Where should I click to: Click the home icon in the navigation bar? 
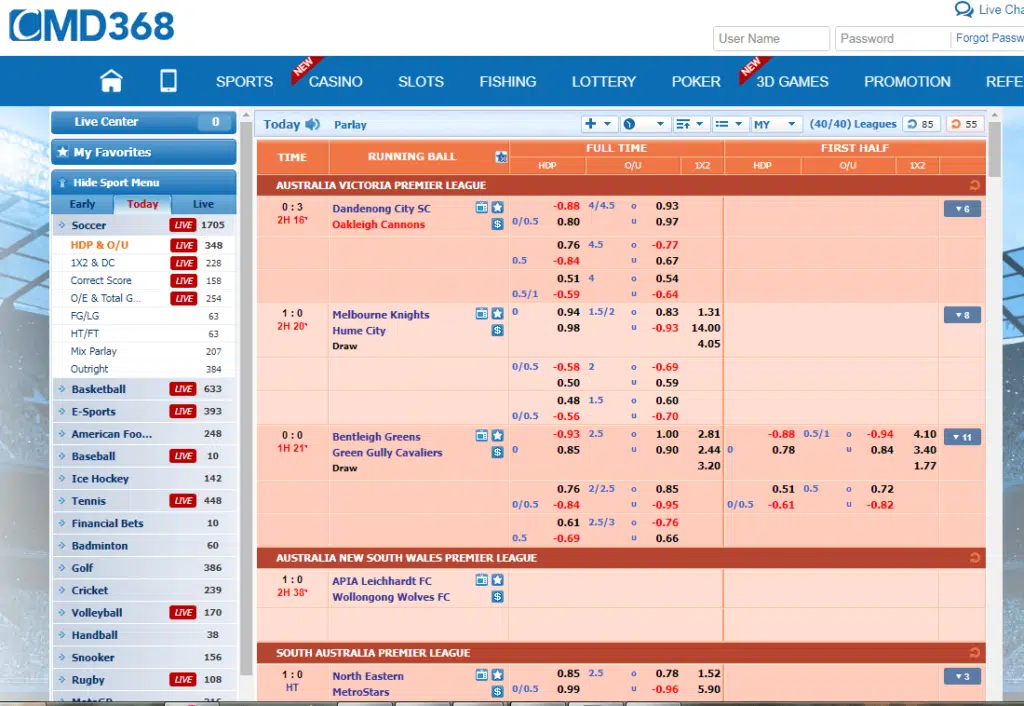[x=111, y=80]
